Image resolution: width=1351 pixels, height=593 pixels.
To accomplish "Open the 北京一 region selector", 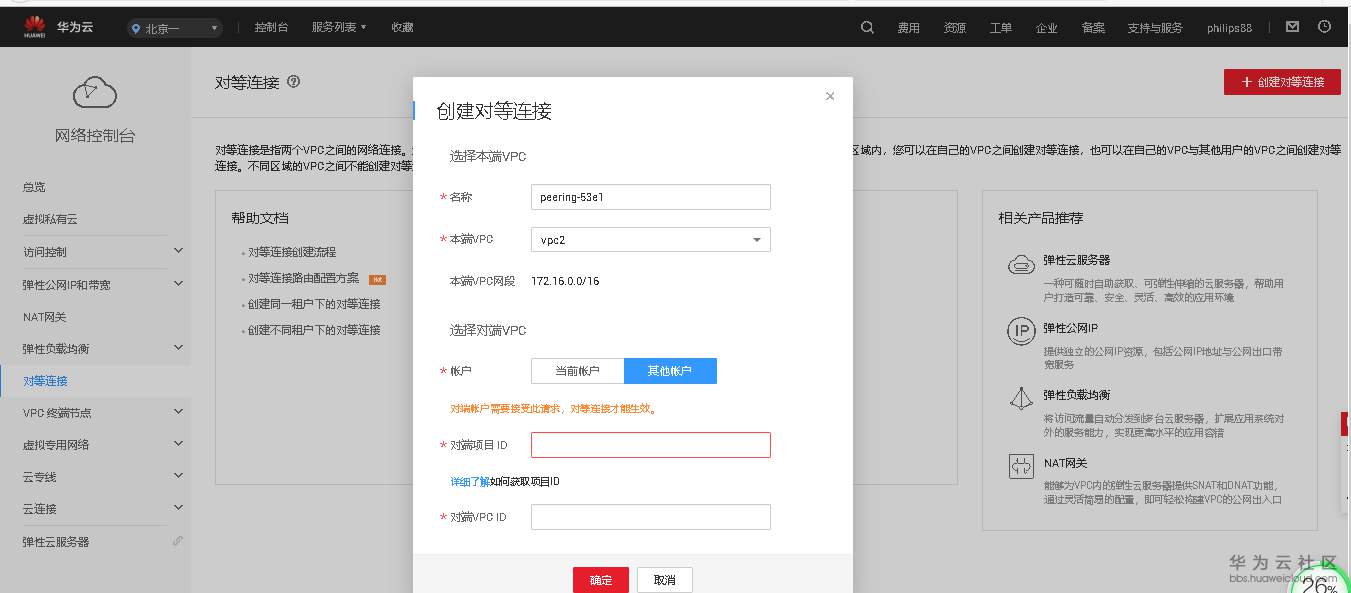I will click(x=172, y=27).
